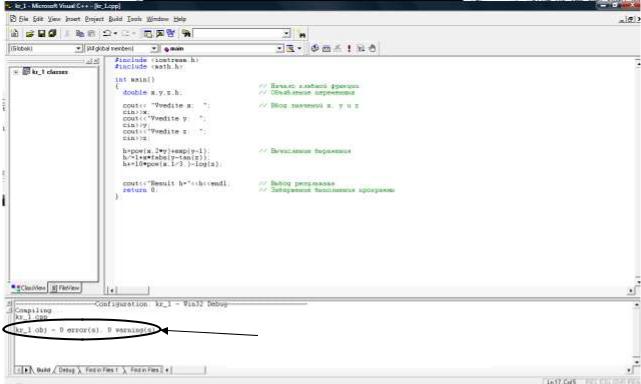This screenshot has width=641, height=384.
Task: Open the Help menu
Action: coord(179,19)
